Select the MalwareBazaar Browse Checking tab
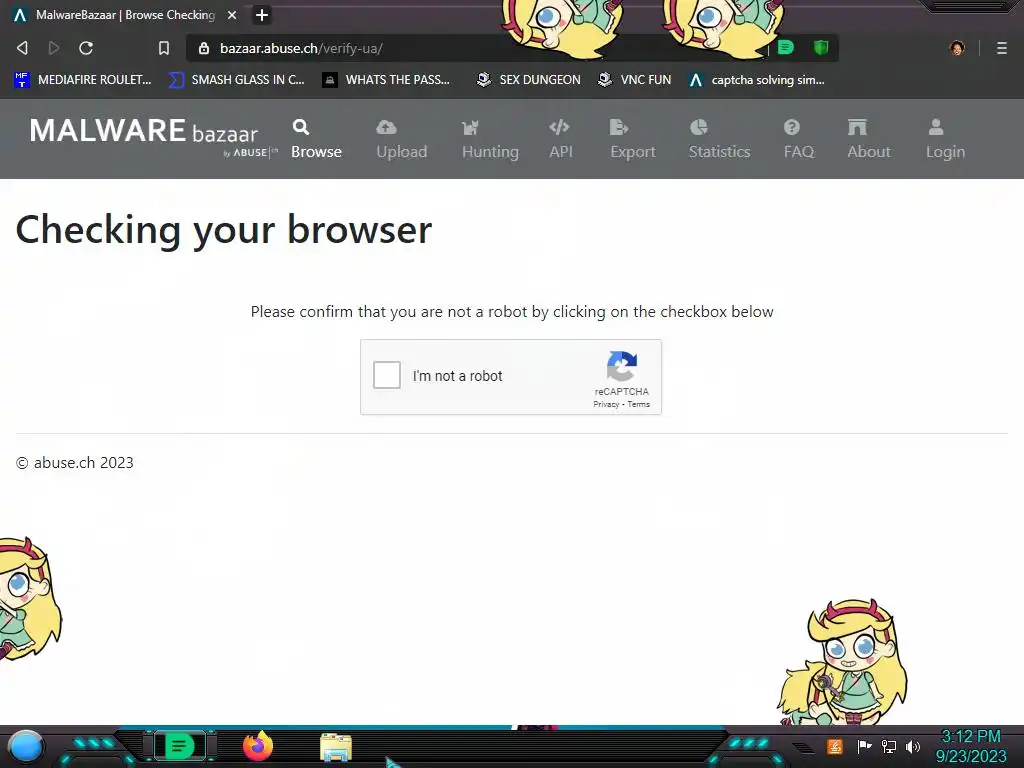Screen dimensions: 1024x768 tap(124, 15)
